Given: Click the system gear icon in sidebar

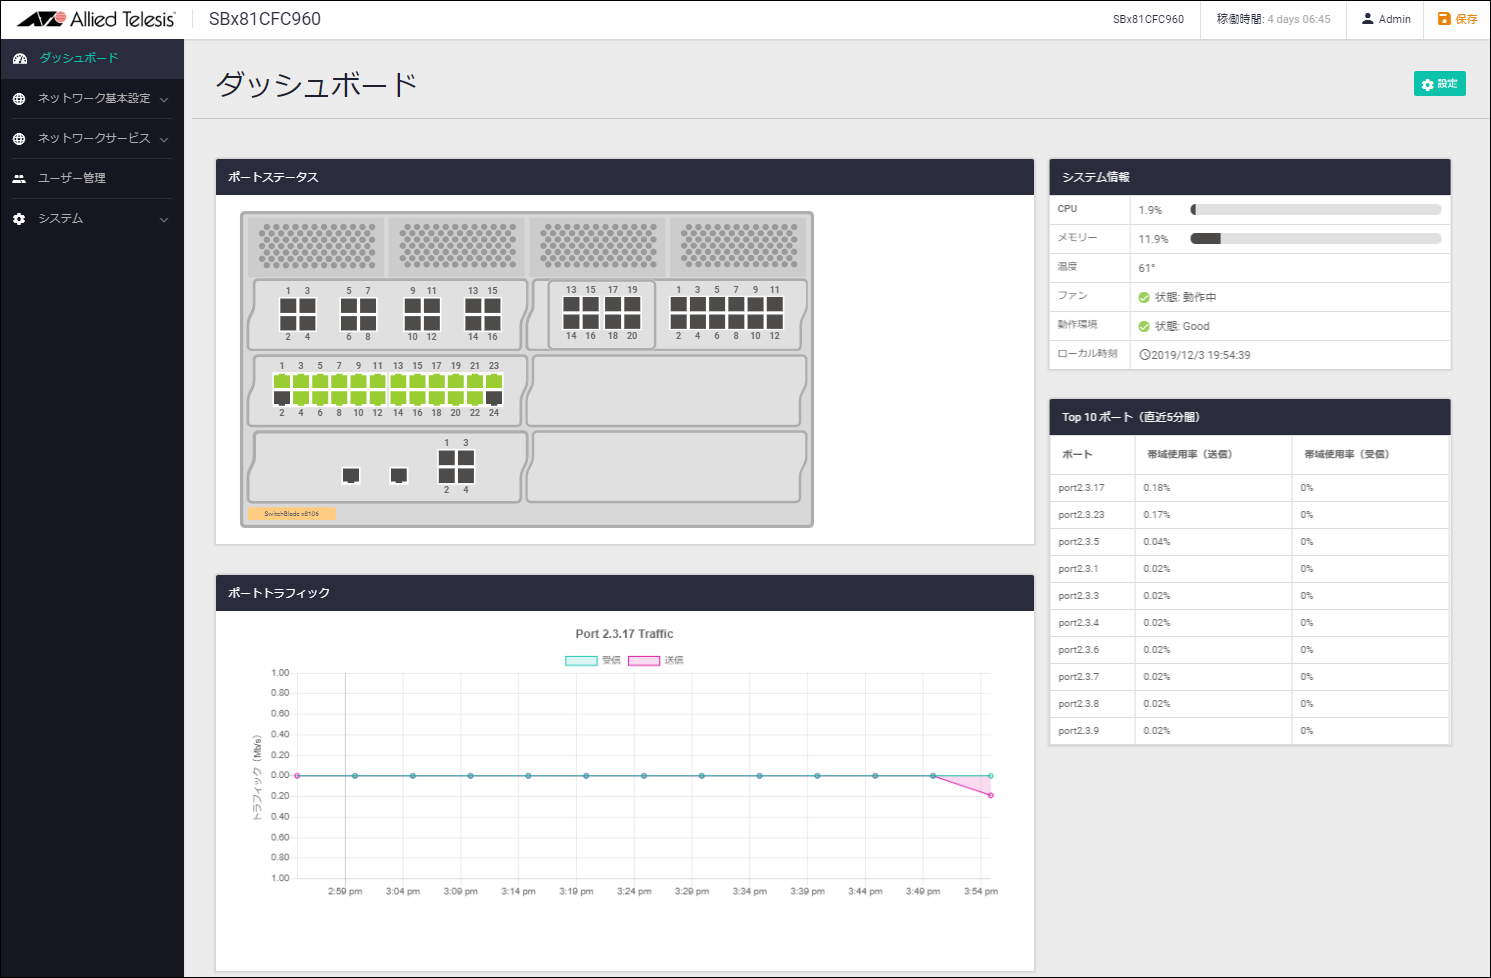Looking at the screenshot, I should click(19, 219).
